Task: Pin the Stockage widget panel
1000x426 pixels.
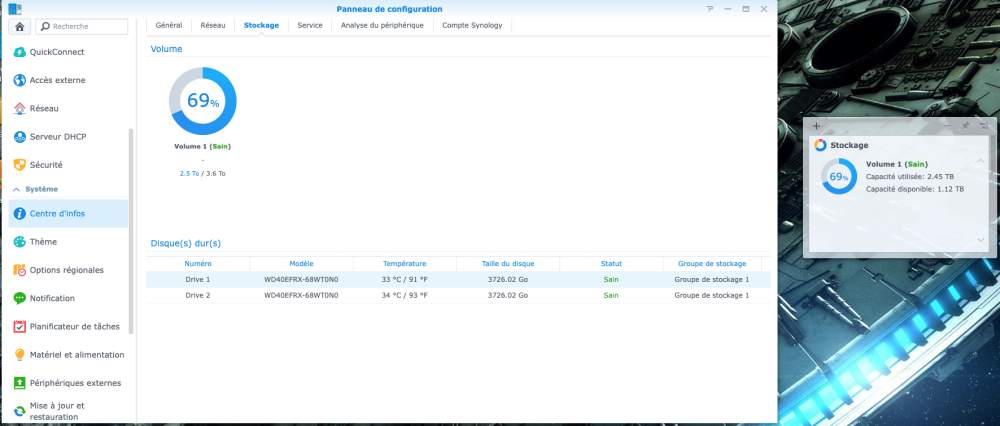Action: 965,126
